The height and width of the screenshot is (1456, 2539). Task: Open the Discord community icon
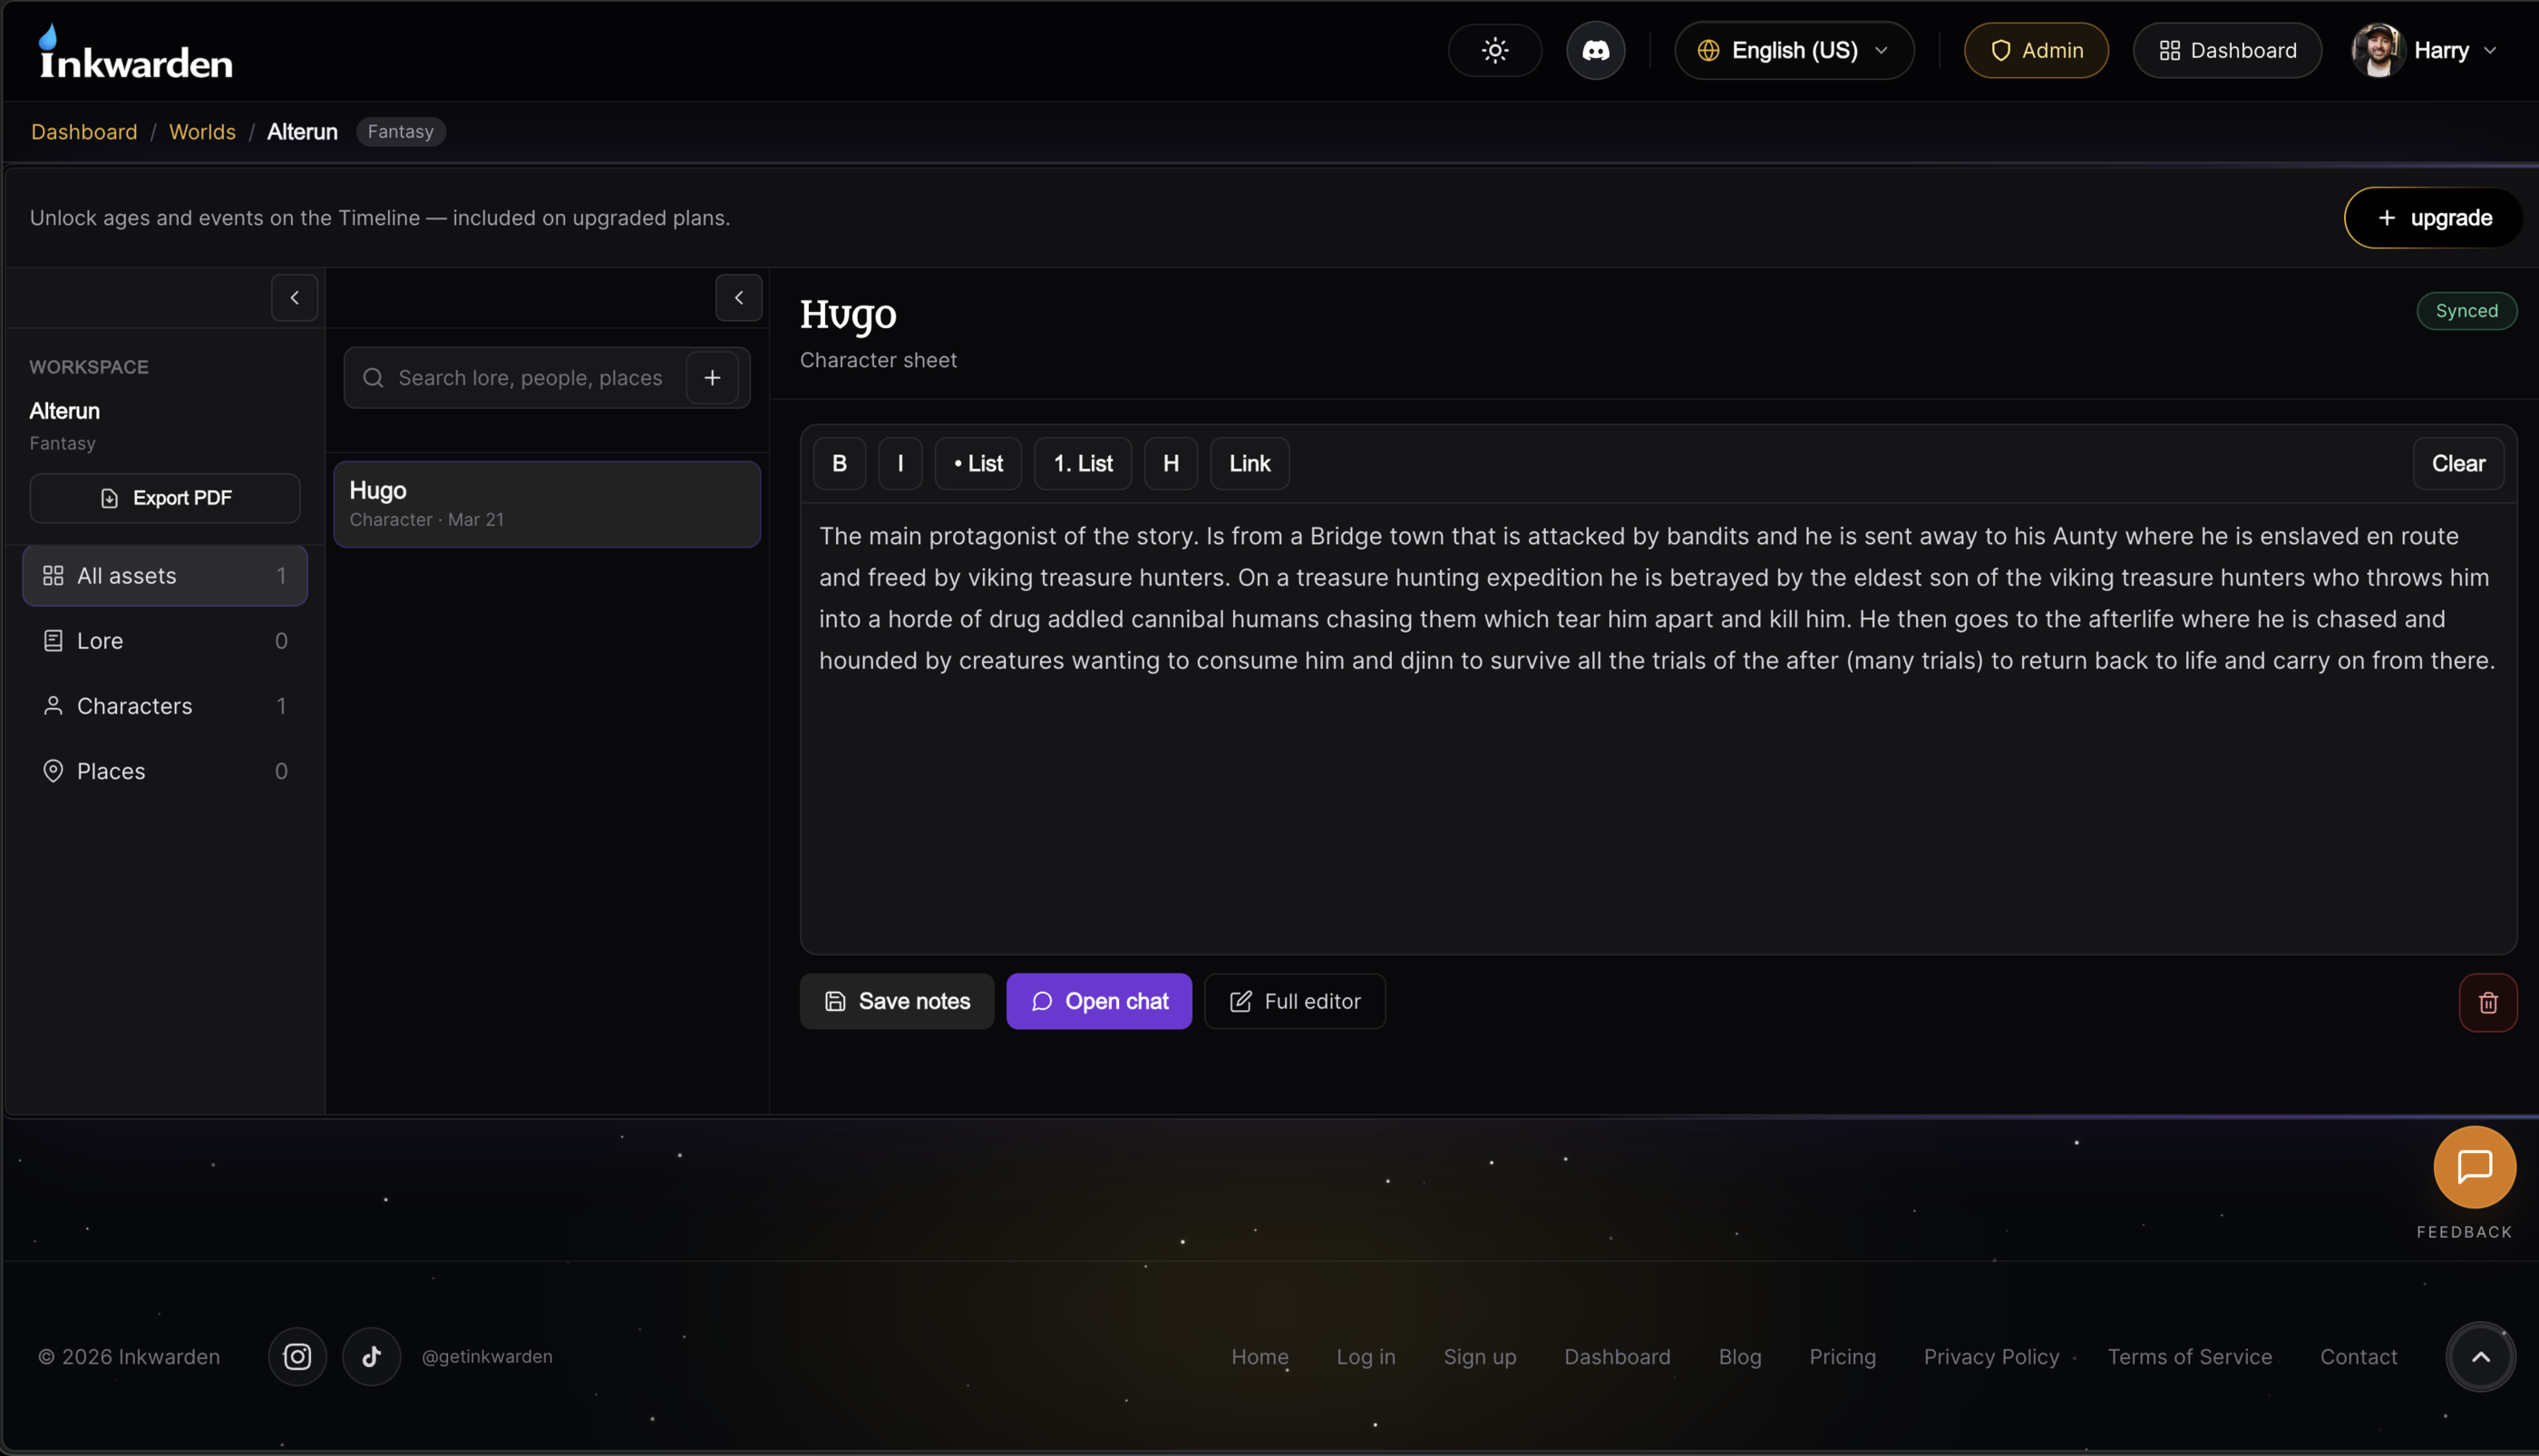point(1595,50)
